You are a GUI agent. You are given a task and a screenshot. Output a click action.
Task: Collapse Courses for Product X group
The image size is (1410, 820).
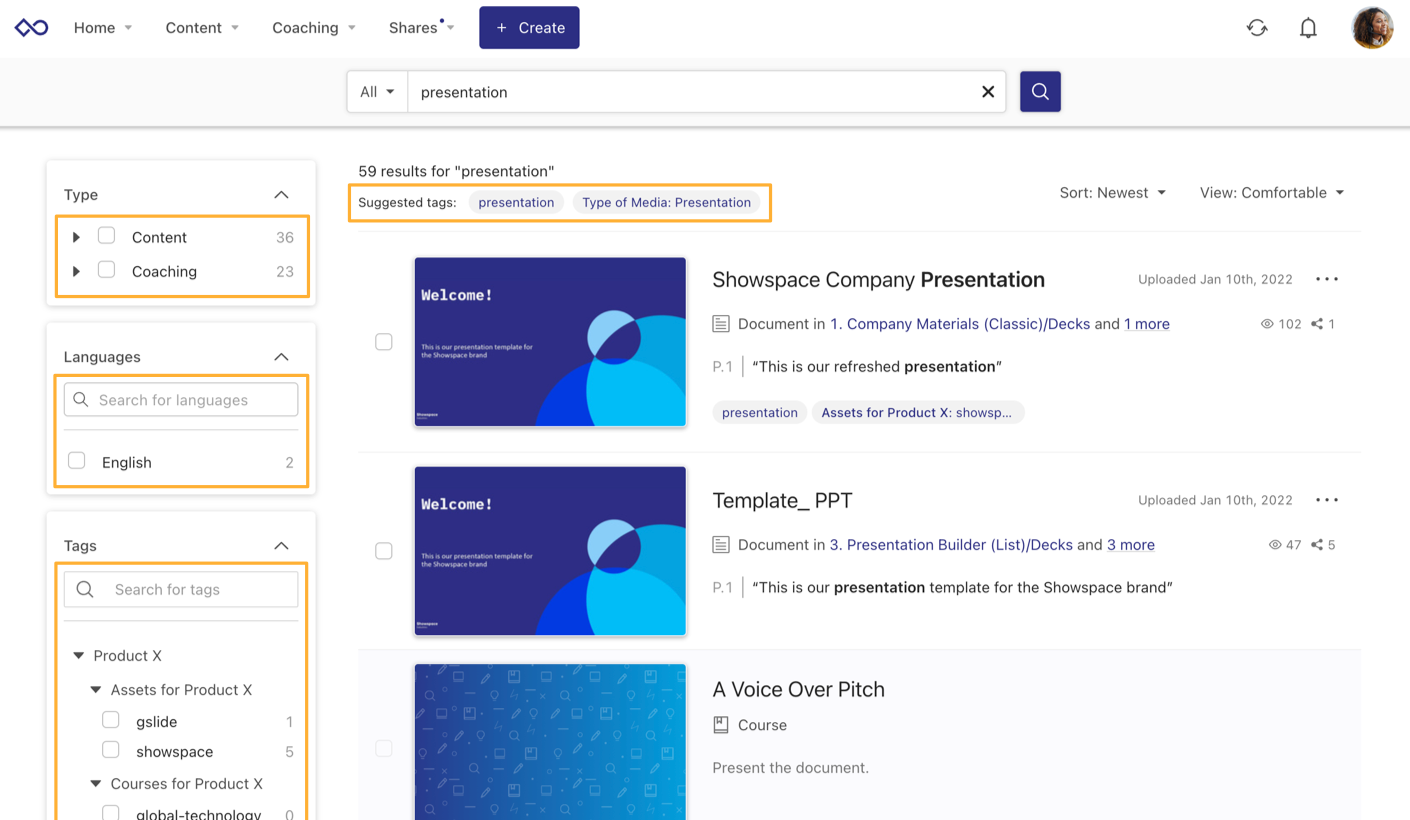(x=96, y=784)
